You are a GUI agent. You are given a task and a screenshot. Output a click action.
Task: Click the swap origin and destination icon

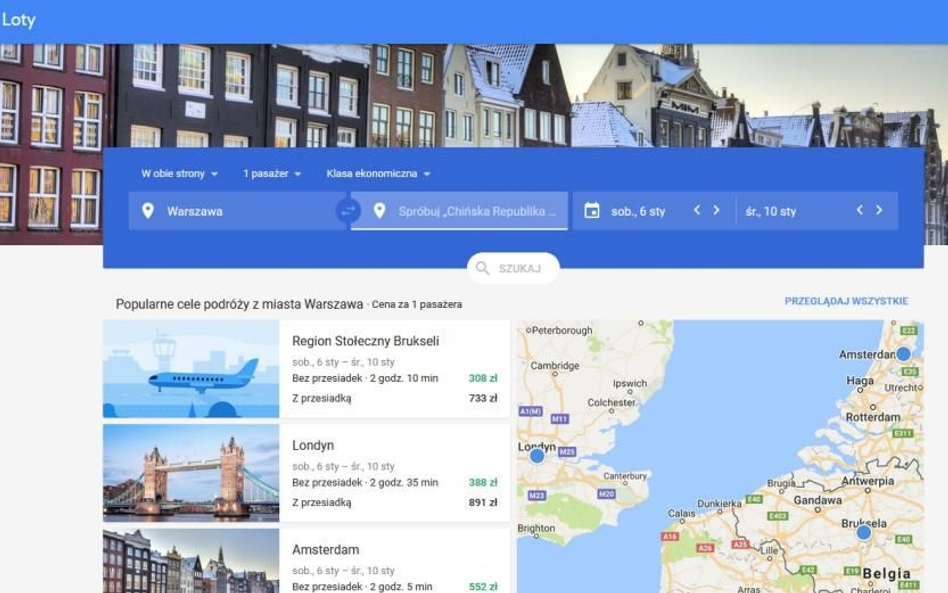348,211
